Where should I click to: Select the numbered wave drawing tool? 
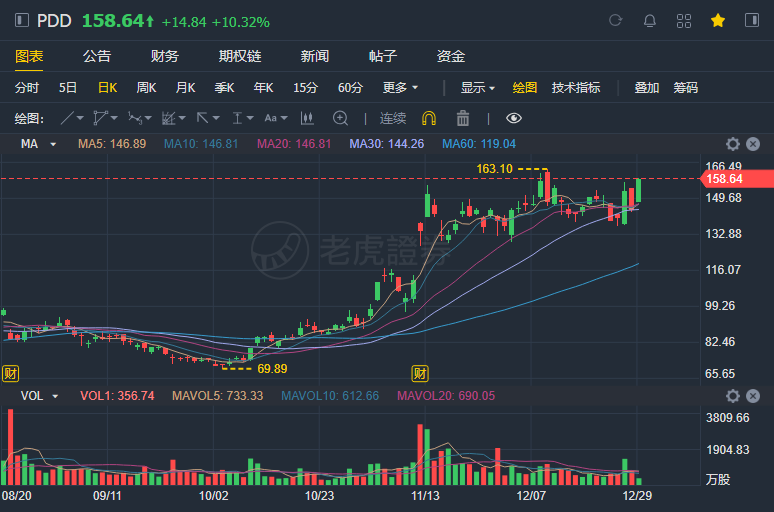(134, 118)
